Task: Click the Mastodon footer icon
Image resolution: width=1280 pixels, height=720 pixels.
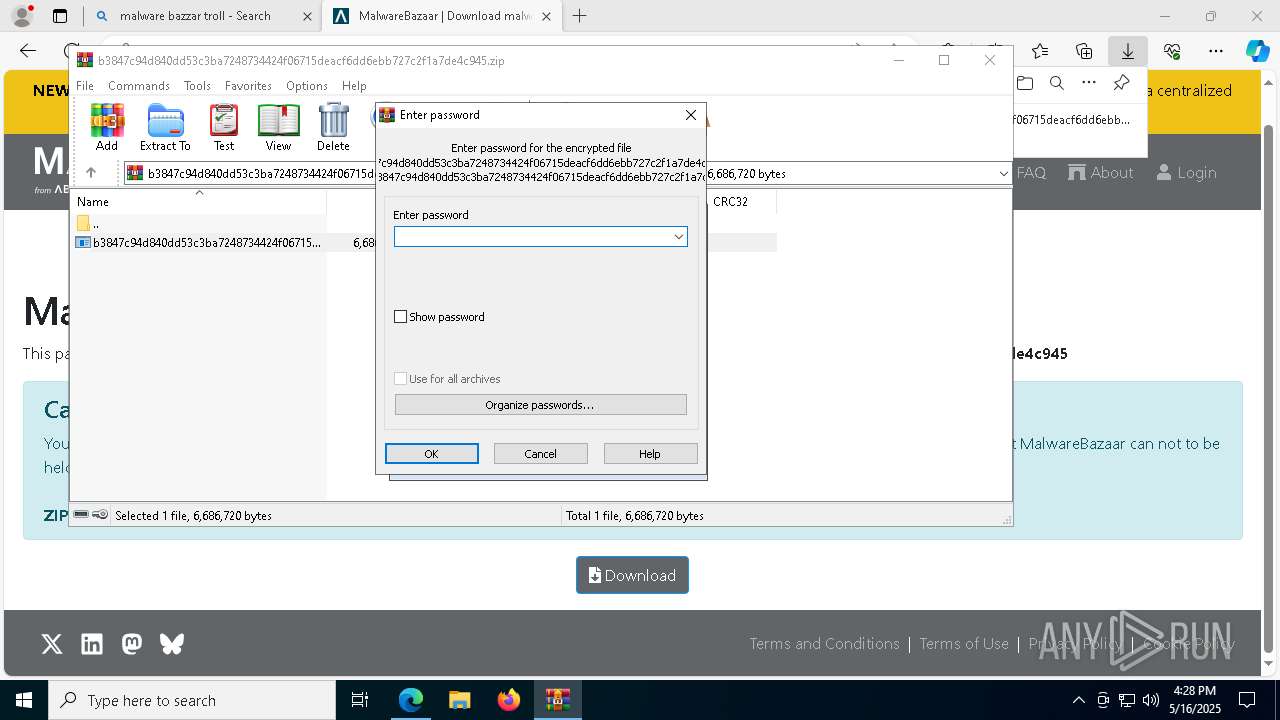Action: tap(132, 644)
